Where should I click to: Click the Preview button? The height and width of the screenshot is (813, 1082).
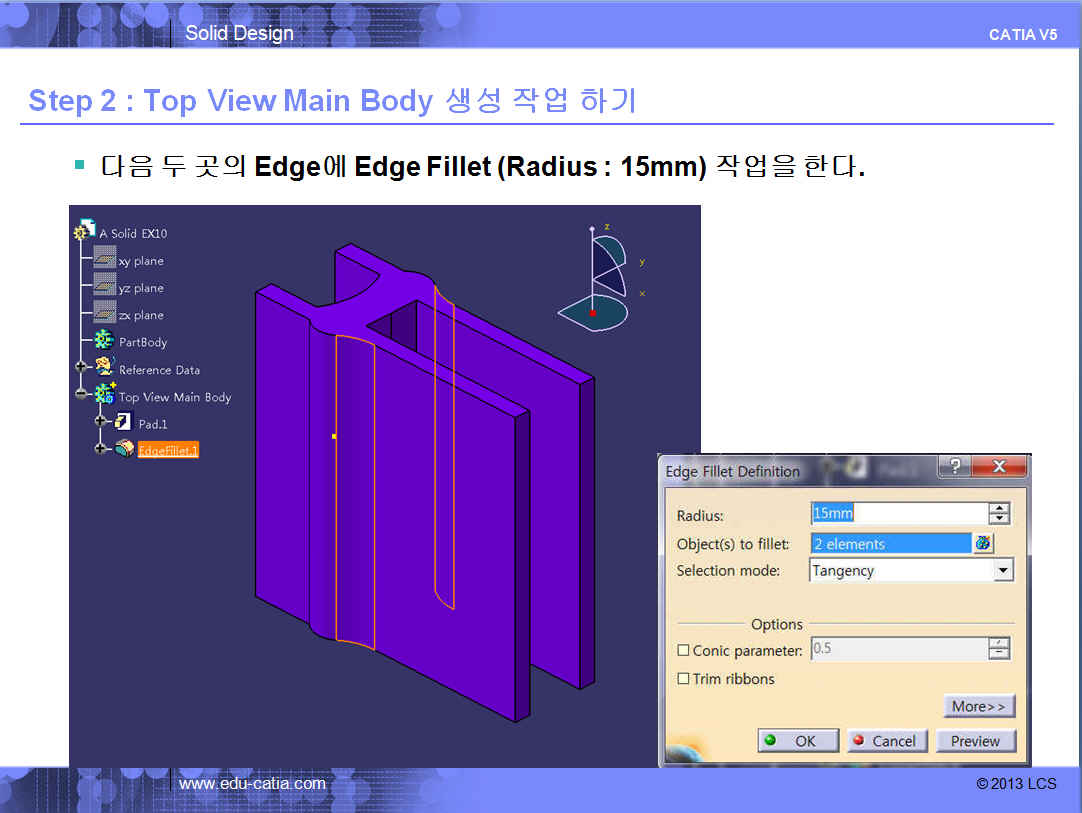[975, 741]
